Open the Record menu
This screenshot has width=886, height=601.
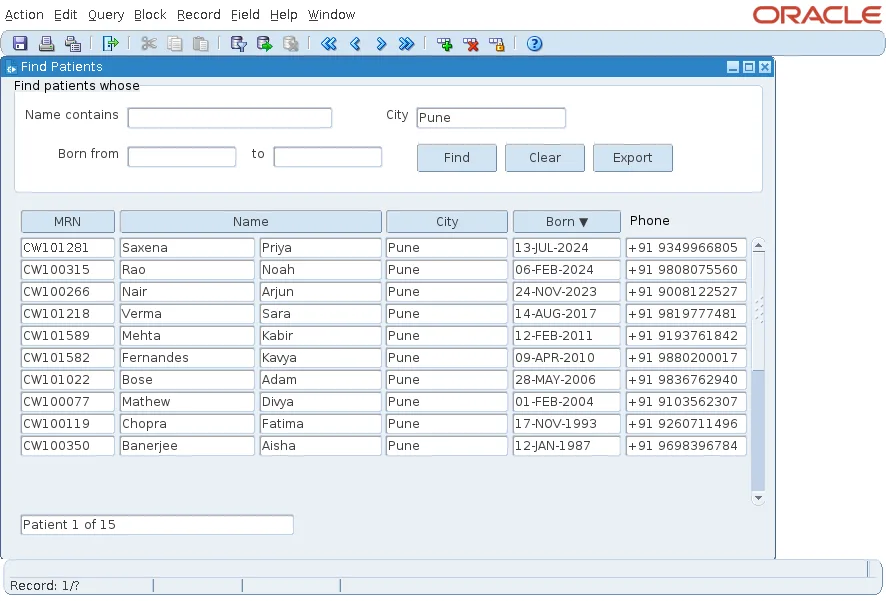[198, 15]
